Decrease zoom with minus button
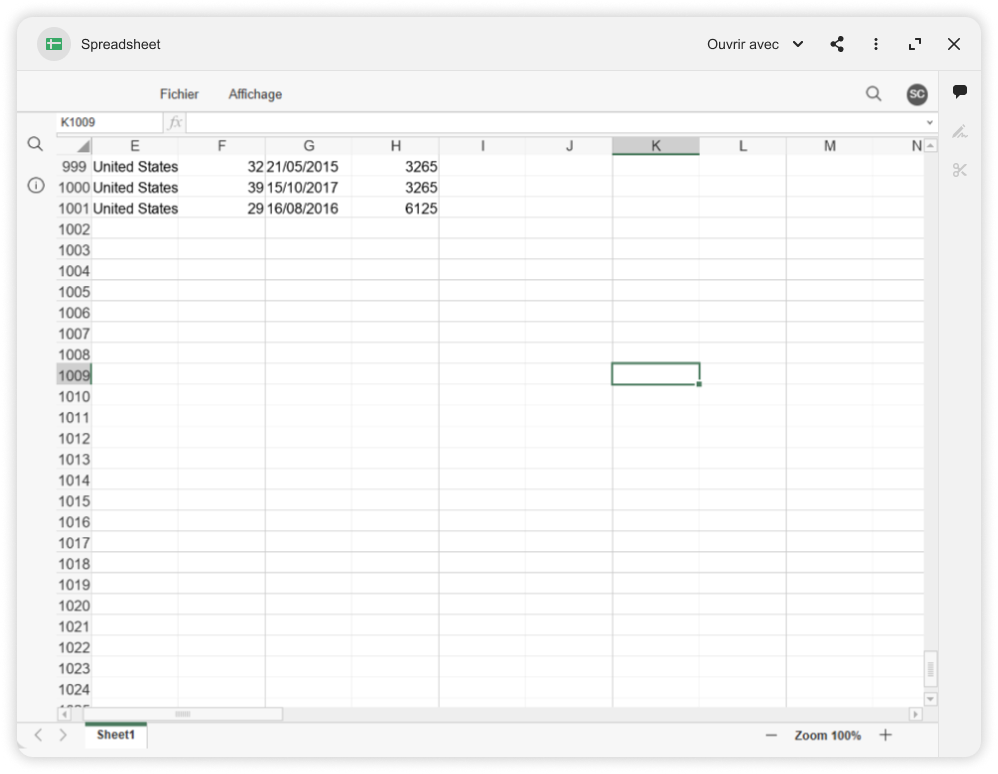Screen dimensions: 998x774 point(771,735)
